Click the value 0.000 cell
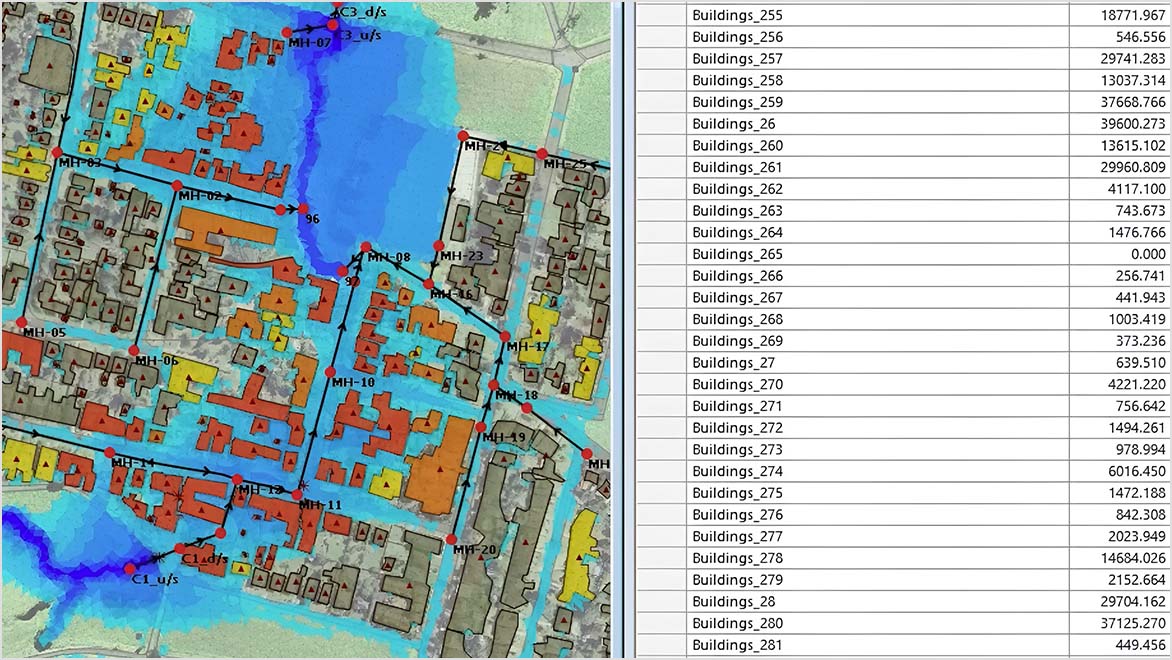1172x660 pixels. (x=1120, y=253)
